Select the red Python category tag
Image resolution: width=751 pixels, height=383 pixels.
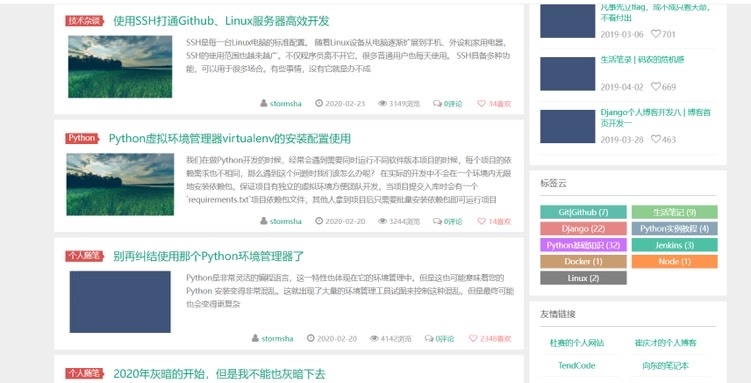[x=82, y=138]
